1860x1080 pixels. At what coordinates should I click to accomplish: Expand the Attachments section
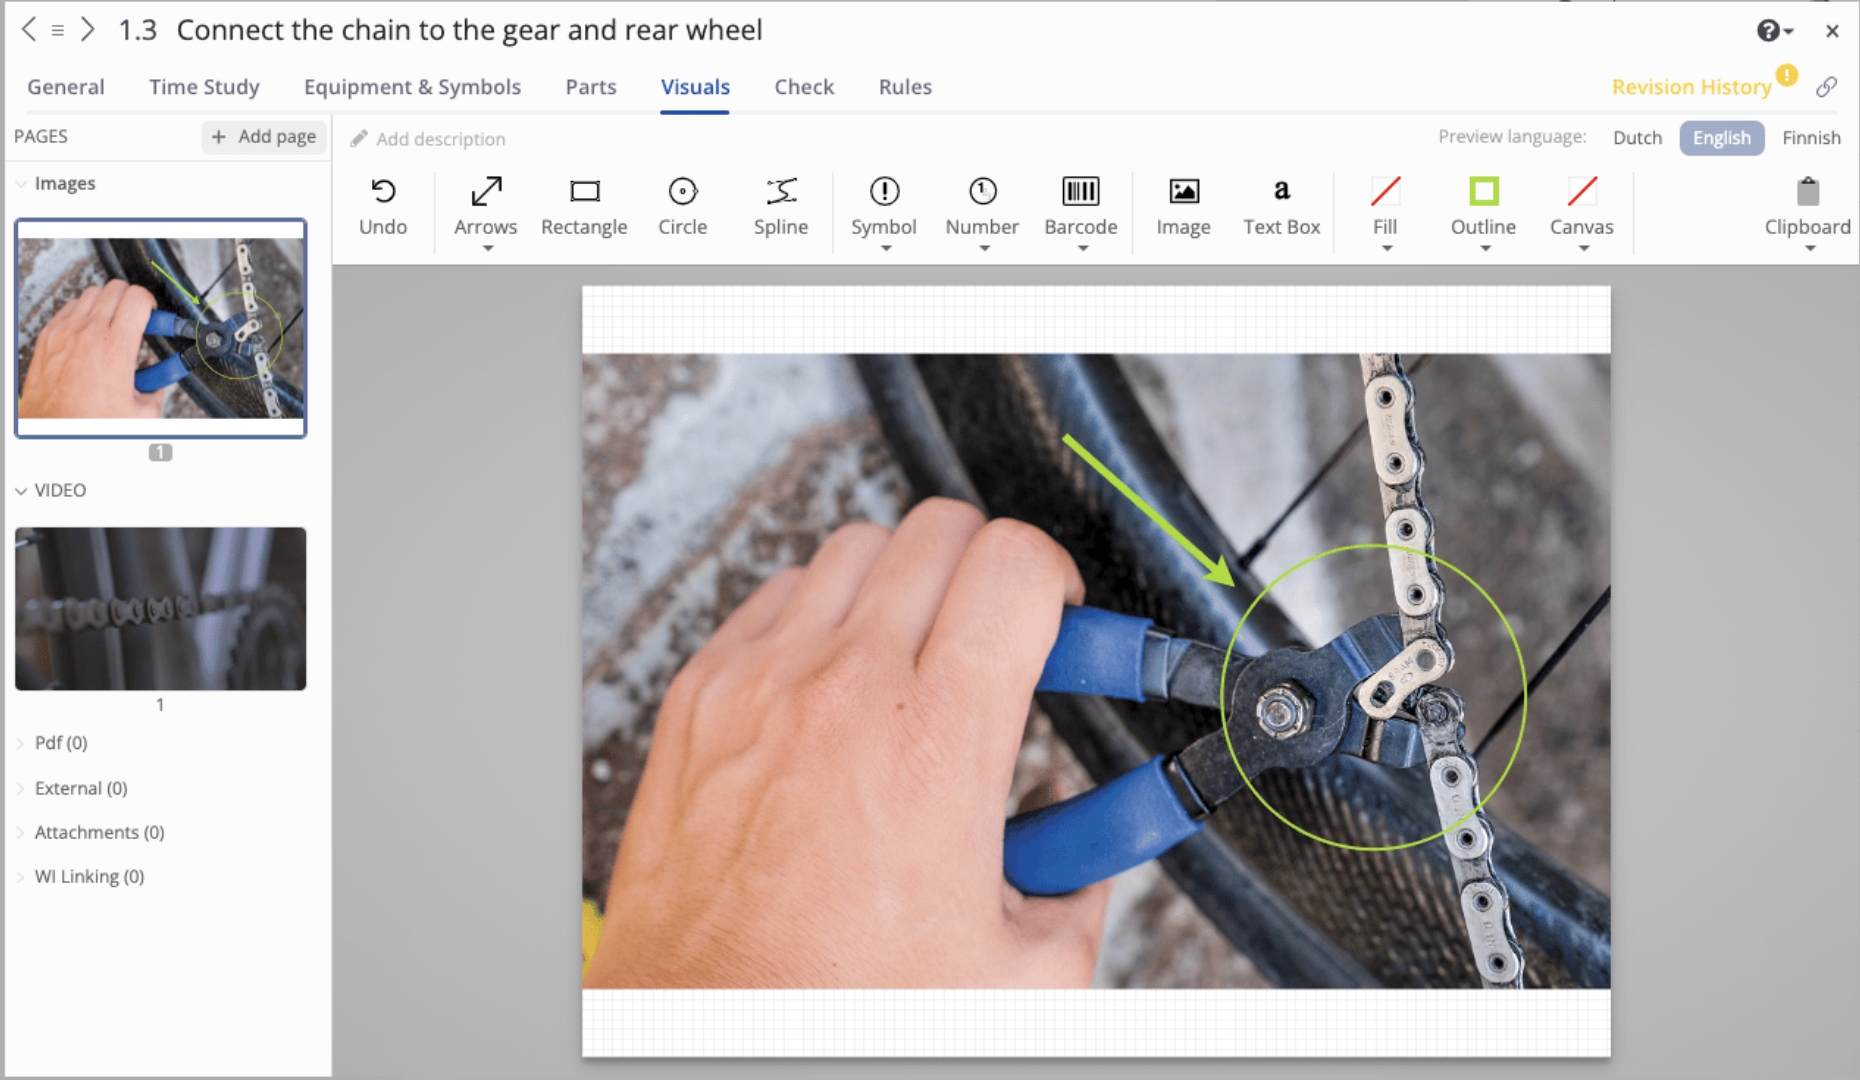[20, 832]
